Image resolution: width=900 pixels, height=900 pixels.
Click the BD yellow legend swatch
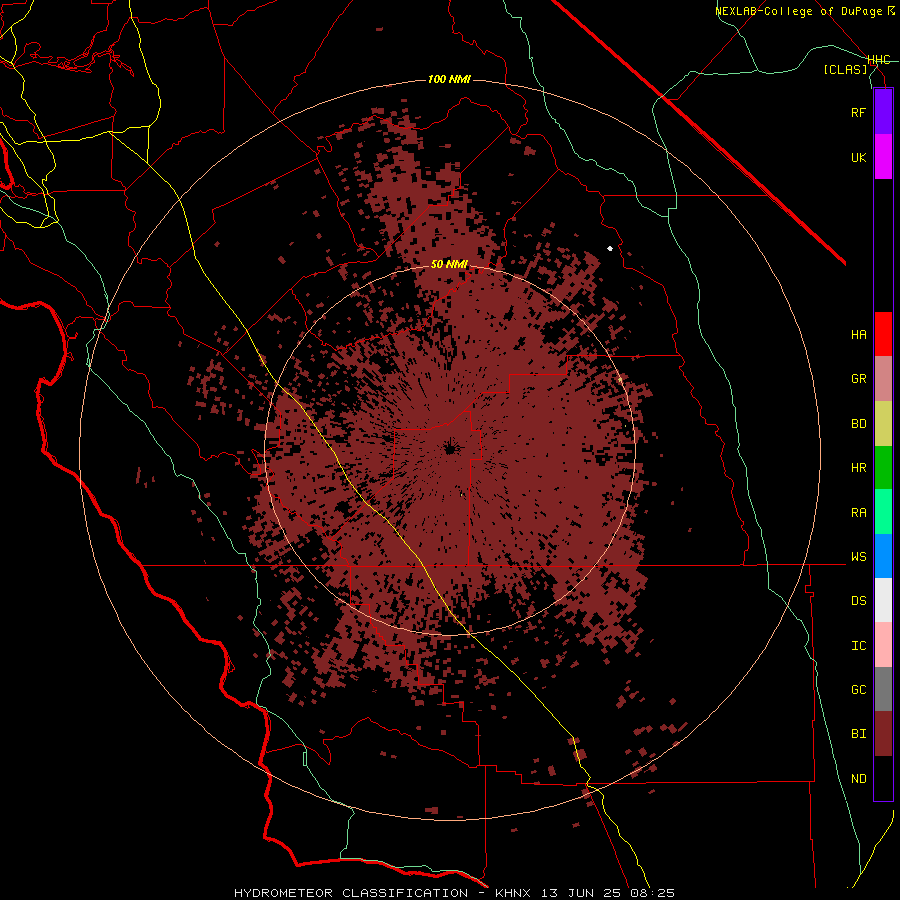[883, 424]
